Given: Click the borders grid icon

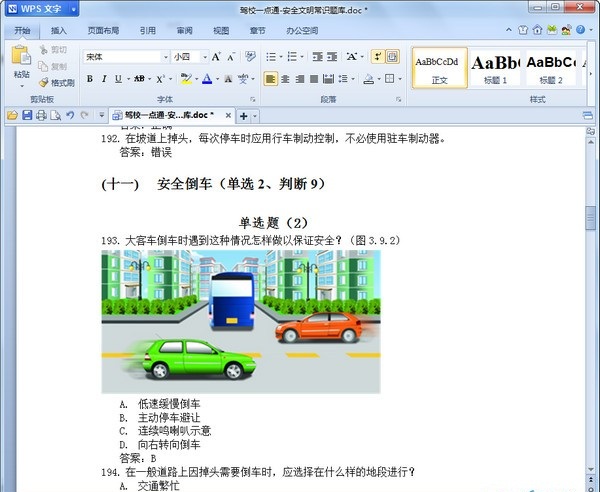Looking at the screenshot, I should click(390, 79).
